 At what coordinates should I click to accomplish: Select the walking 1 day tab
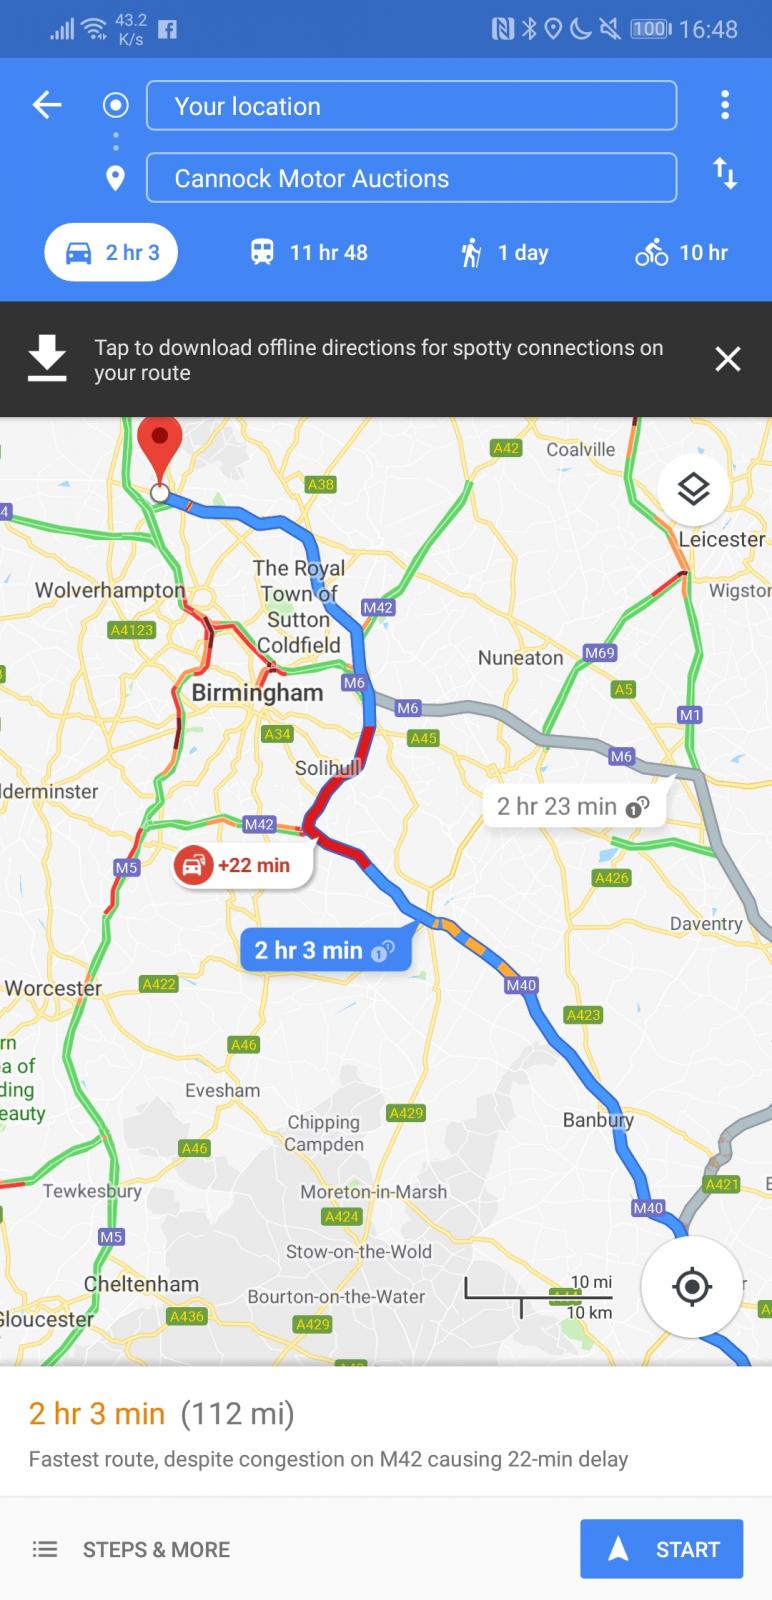(x=504, y=253)
